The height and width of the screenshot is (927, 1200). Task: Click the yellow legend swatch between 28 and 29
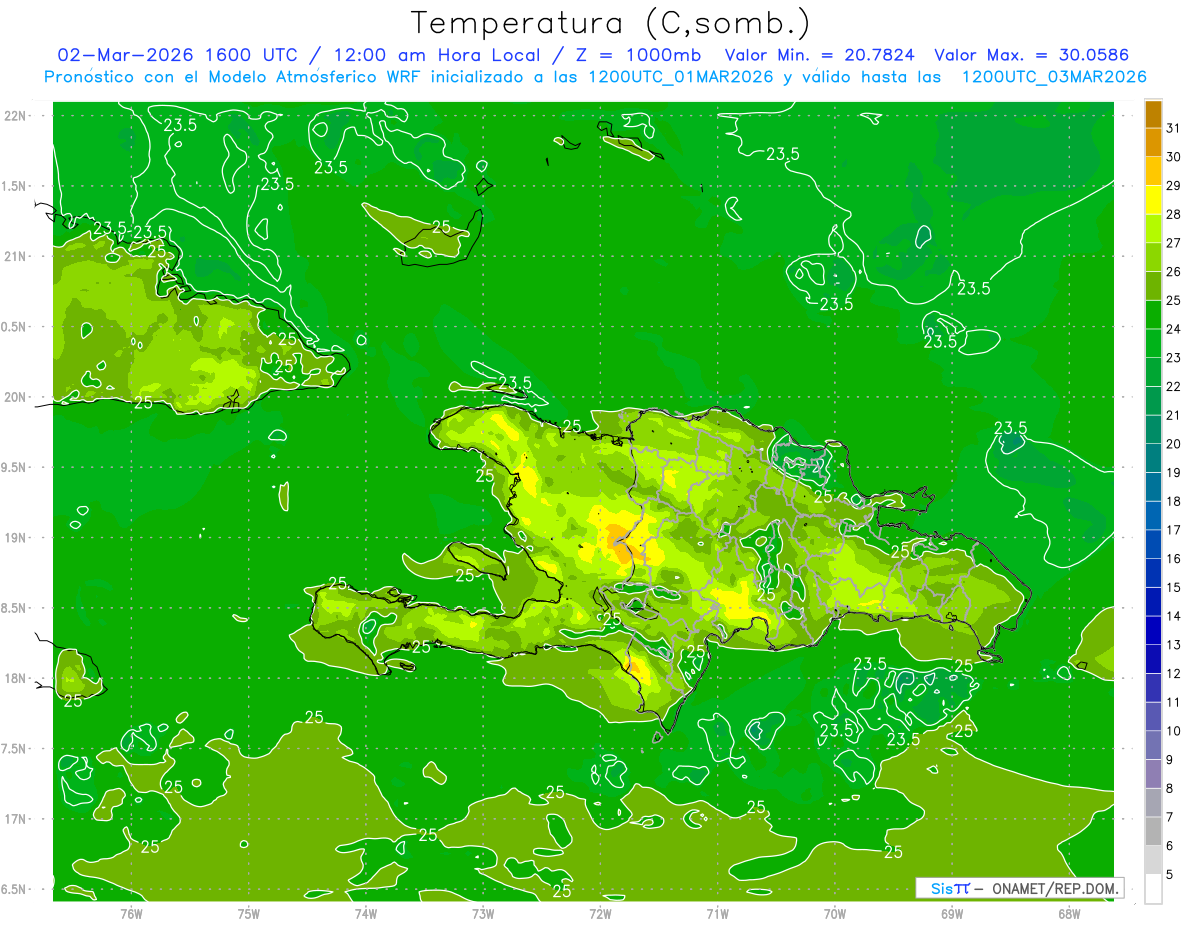point(1153,199)
